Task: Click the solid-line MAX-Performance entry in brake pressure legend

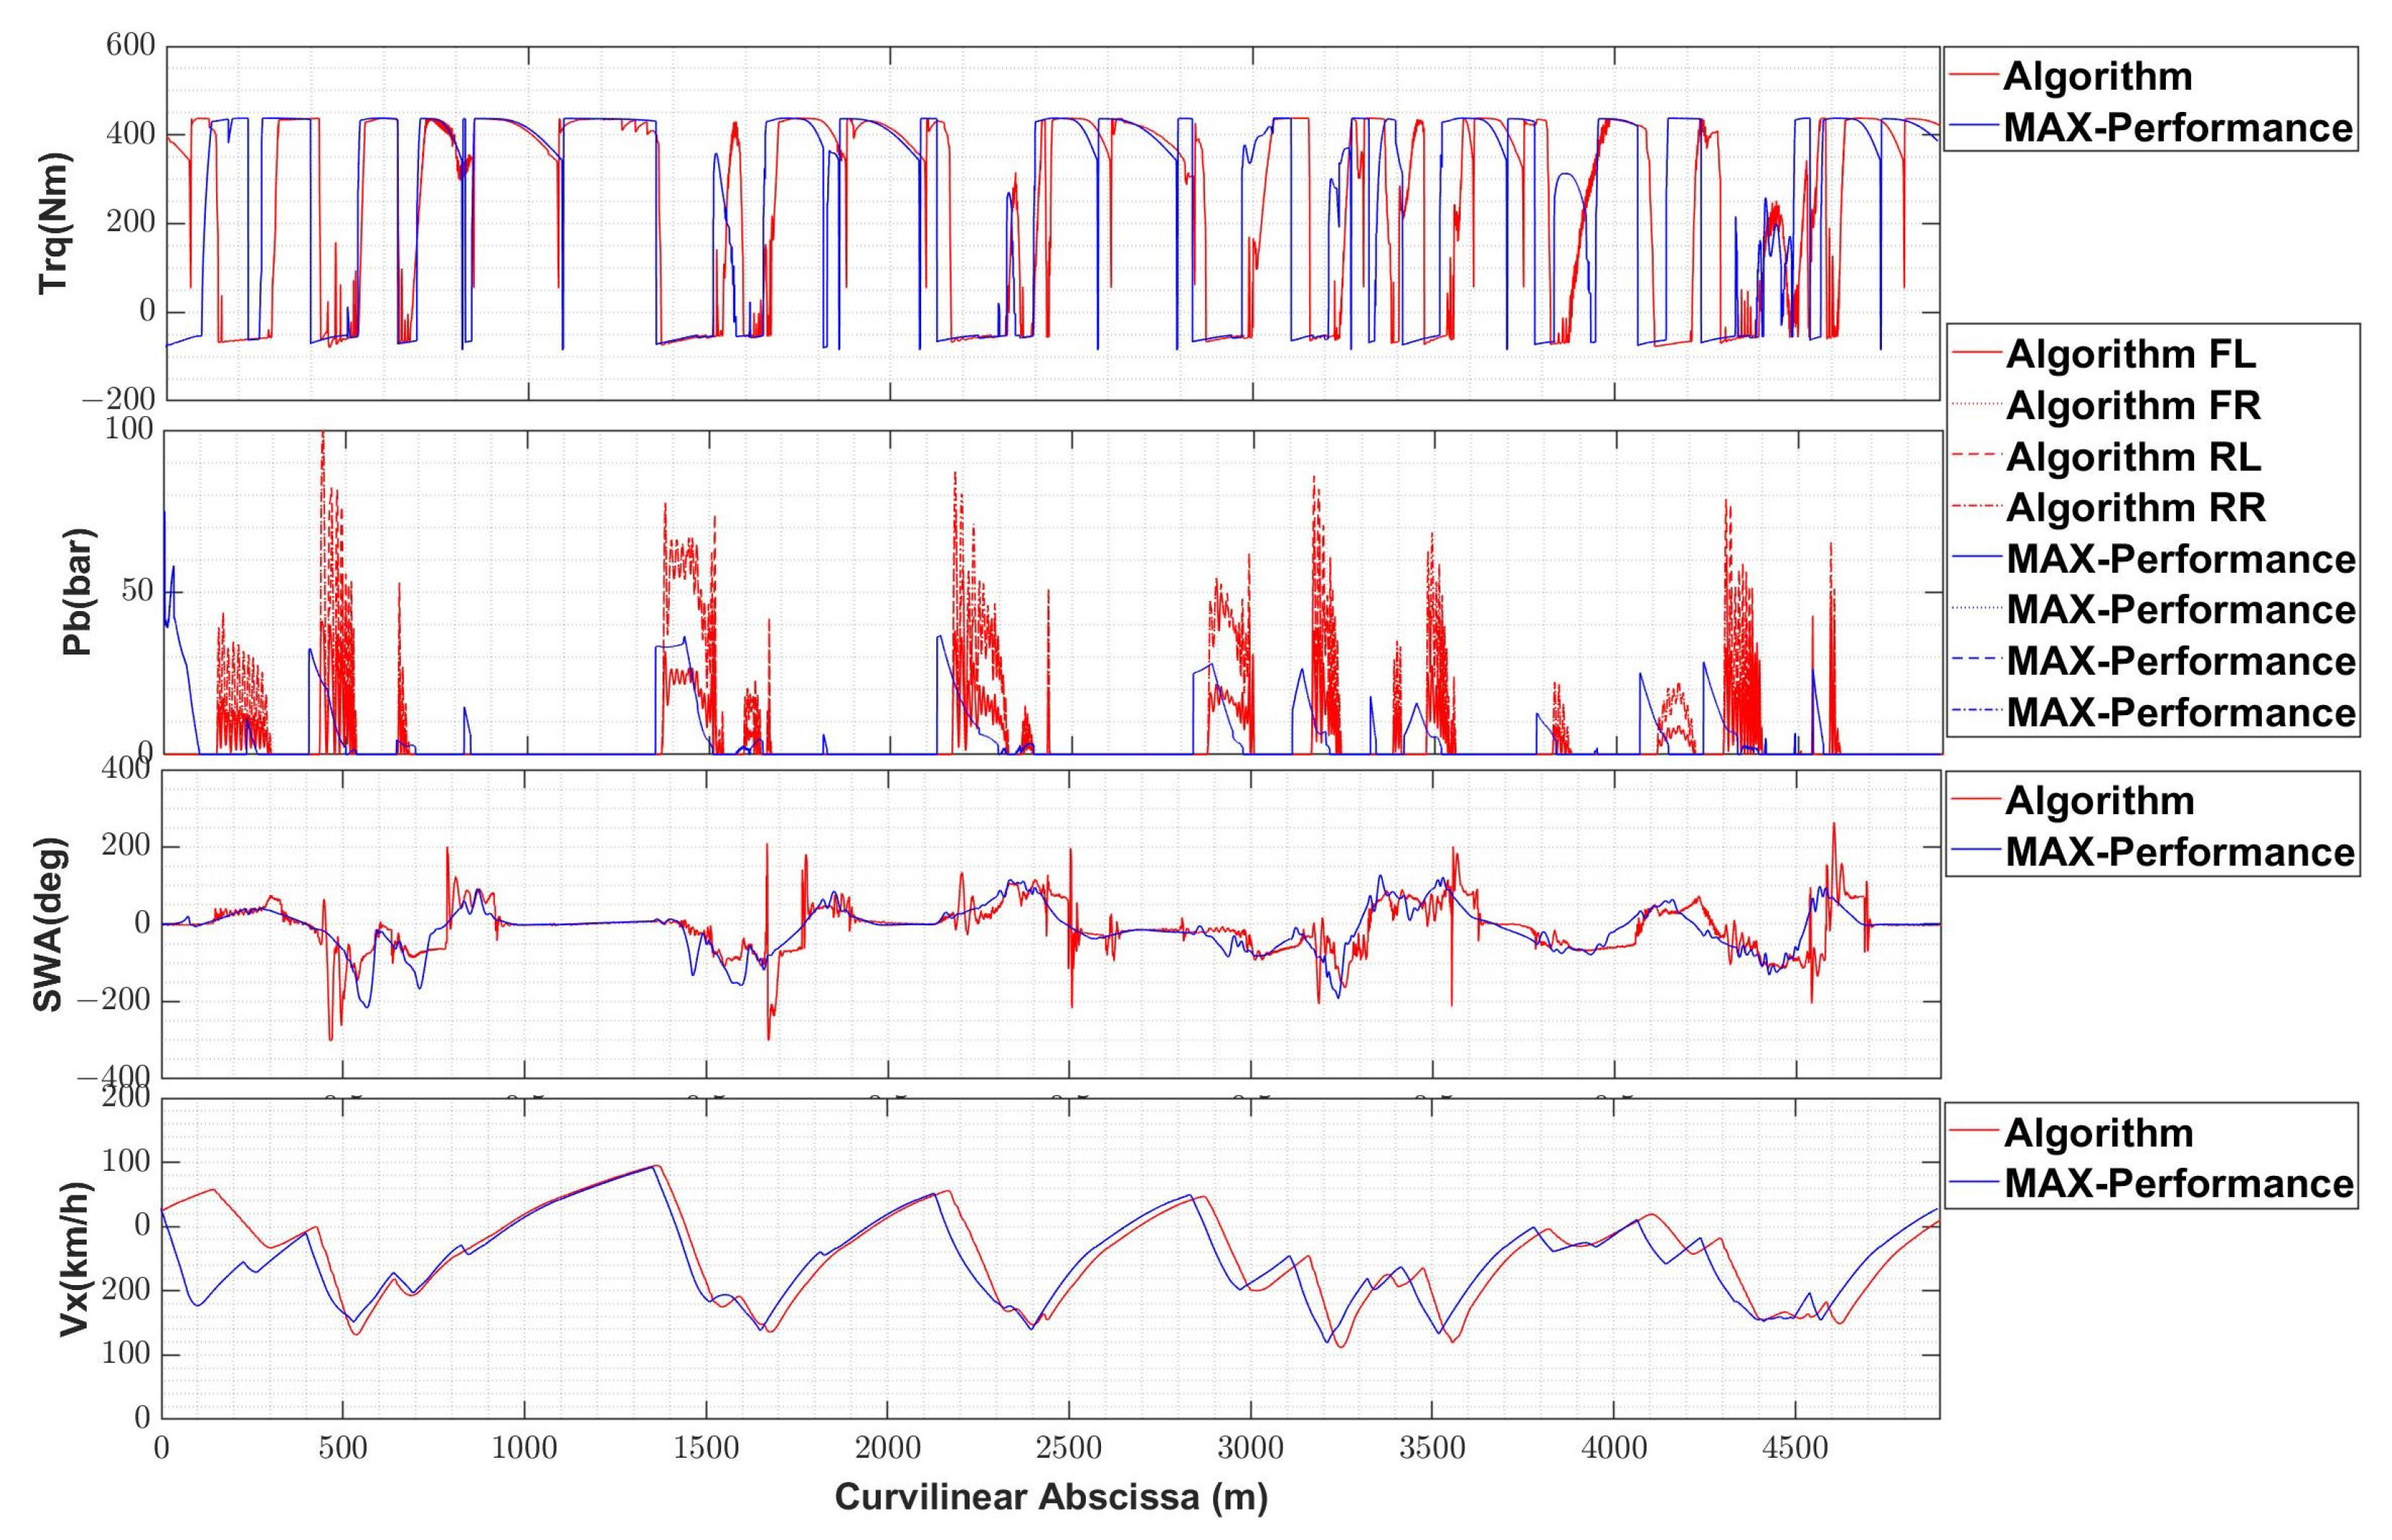Action: click(2180, 559)
